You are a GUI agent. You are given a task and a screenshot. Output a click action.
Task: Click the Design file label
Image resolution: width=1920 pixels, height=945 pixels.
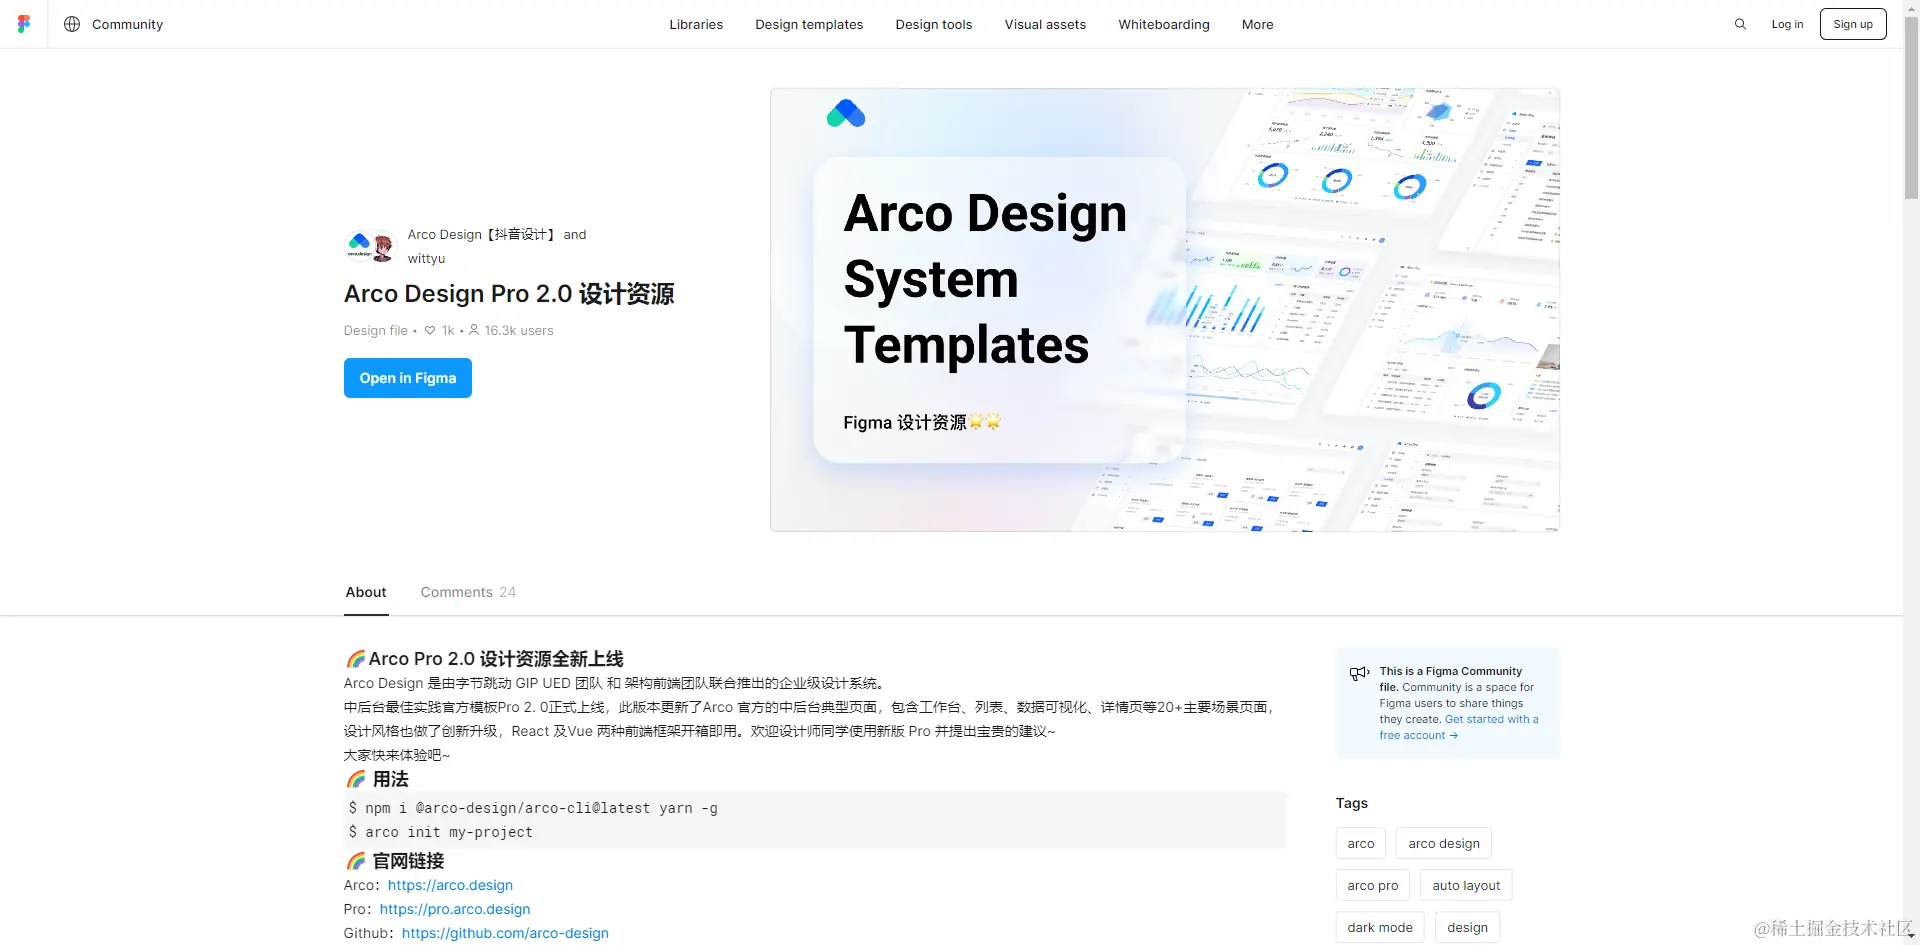(376, 330)
